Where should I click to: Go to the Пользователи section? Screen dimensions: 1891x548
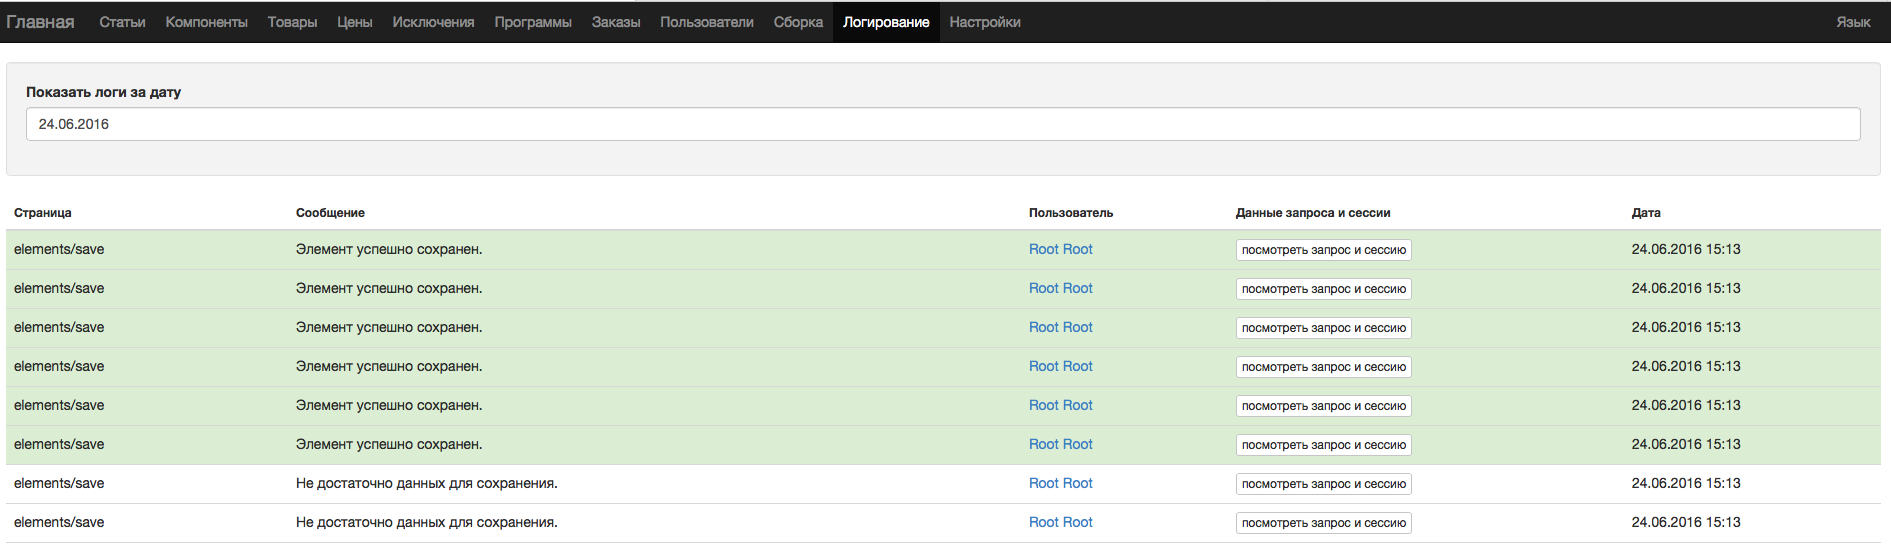706,22
